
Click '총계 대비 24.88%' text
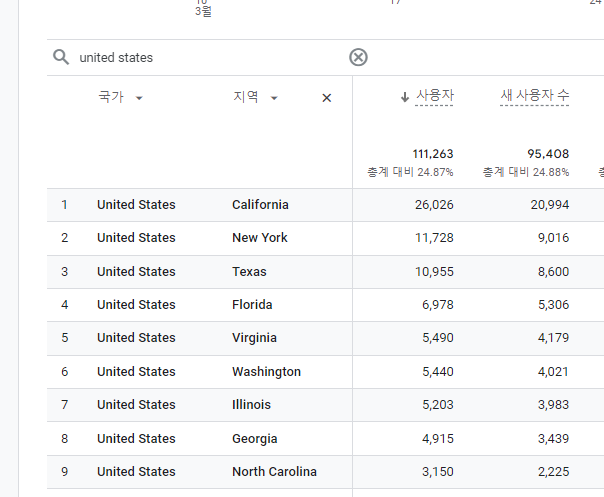coord(526,172)
